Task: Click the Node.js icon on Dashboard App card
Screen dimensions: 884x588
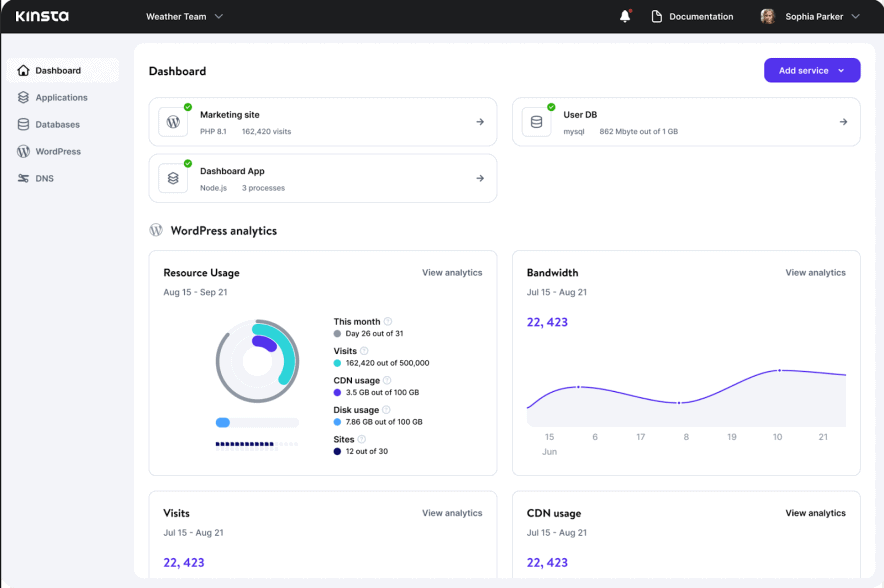Action: point(173,178)
